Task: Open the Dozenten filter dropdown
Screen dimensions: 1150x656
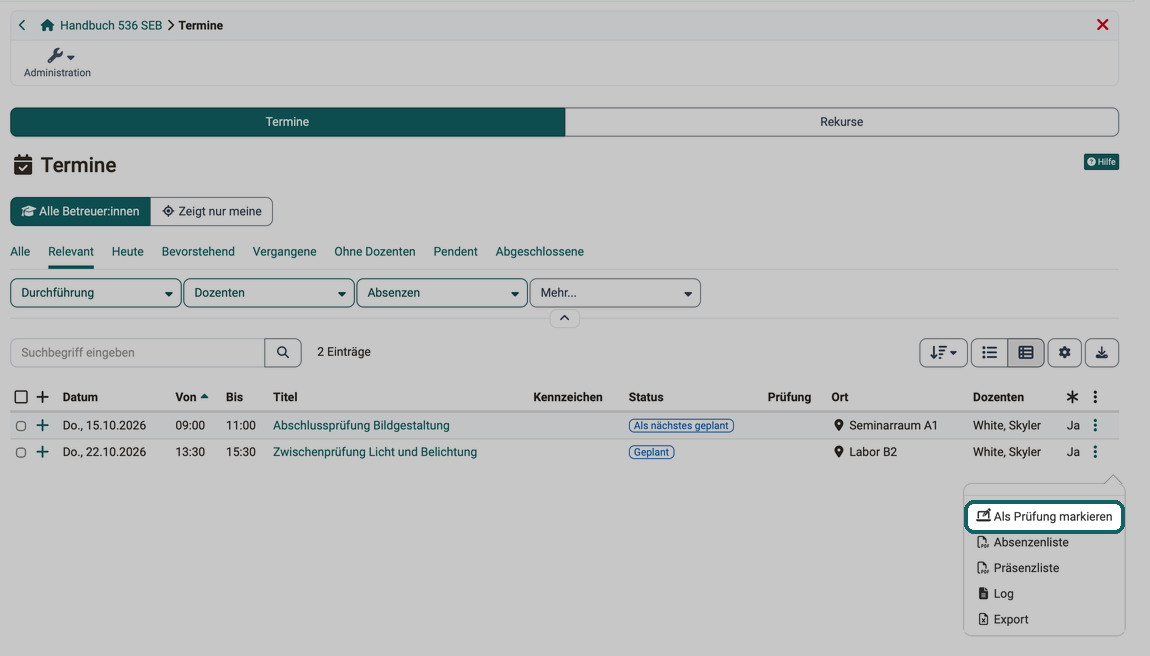Action: pos(268,293)
